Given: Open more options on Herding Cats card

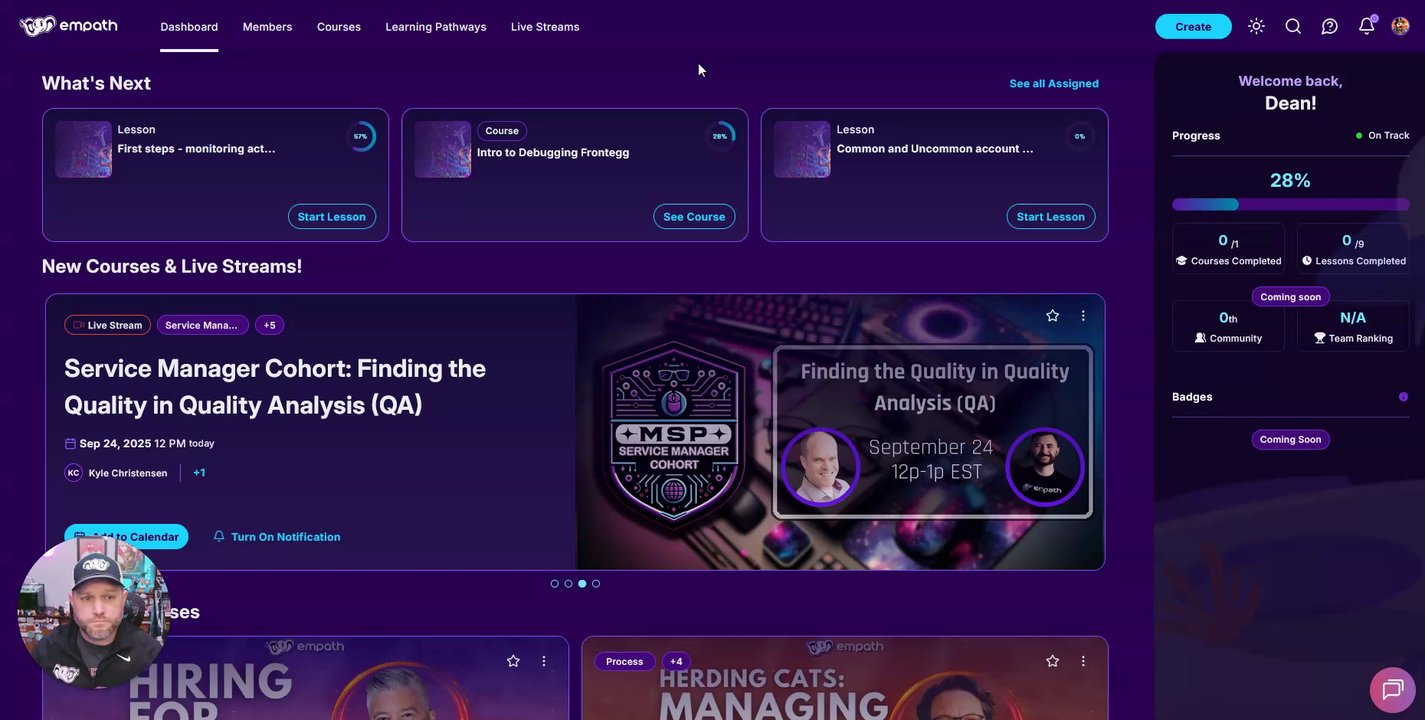Looking at the screenshot, I should click(x=1083, y=661).
